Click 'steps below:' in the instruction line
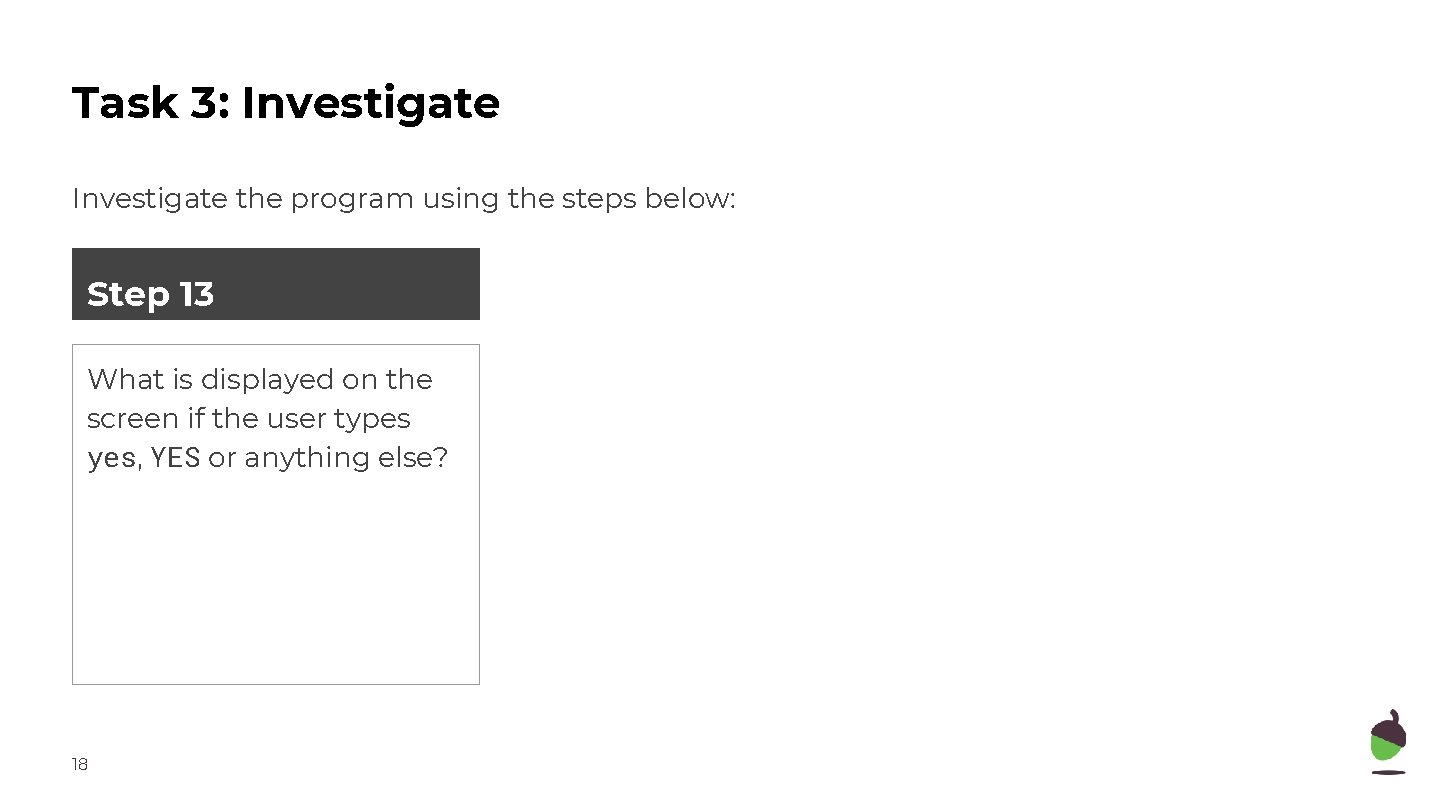This screenshot has width=1440, height=810. pyautogui.click(x=649, y=199)
